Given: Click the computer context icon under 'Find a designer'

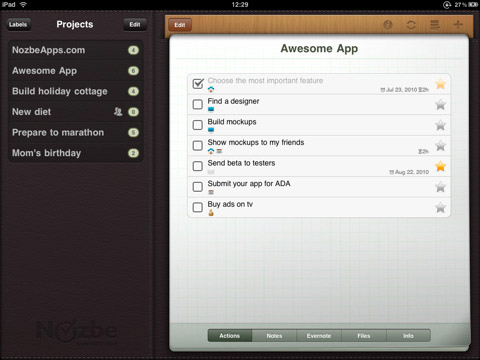Looking at the screenshot, I should coord(211,109).
